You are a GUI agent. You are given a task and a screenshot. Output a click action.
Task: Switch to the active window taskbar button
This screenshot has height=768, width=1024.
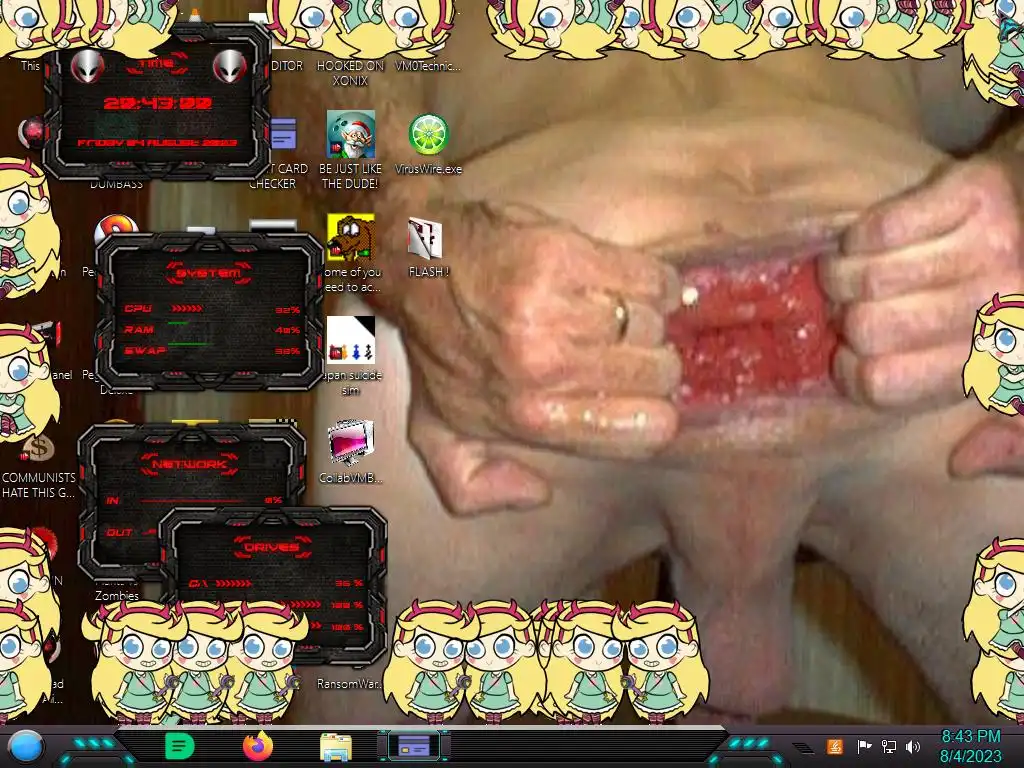point(414,746)
